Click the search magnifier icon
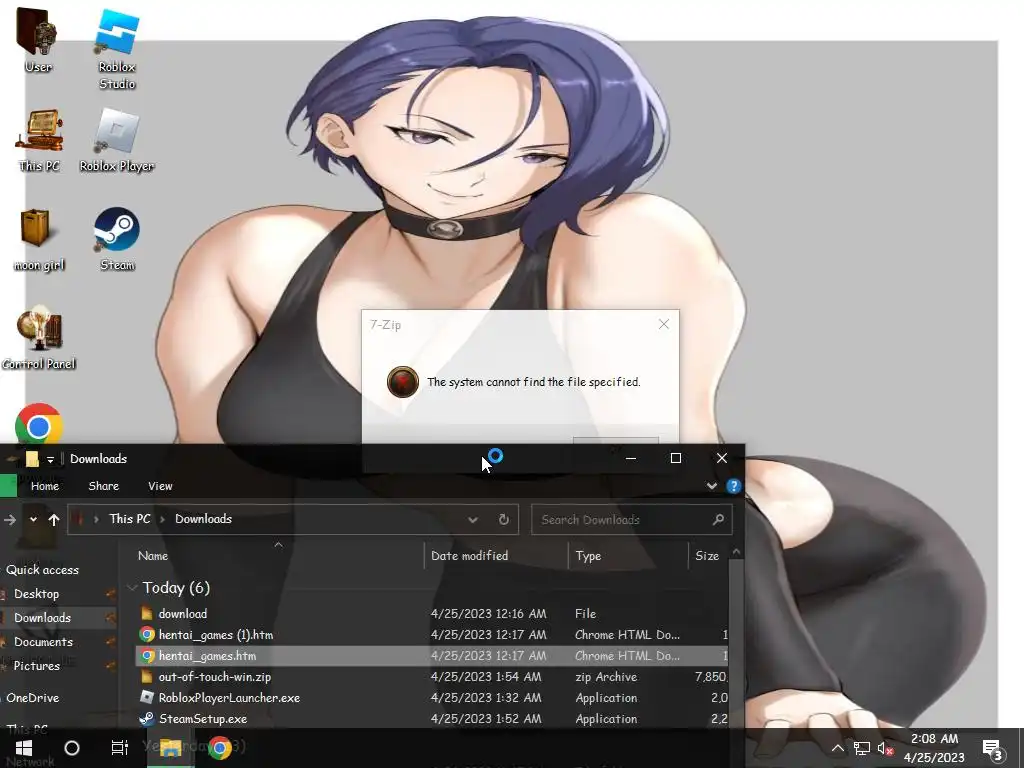Viewport: 1024px width, 768px height. coord(718,520)
